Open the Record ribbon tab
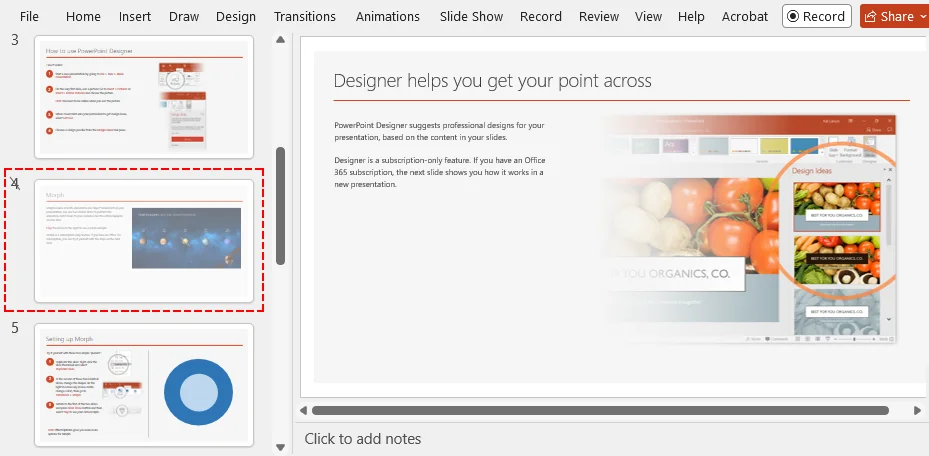929x456 pixels. tap(540, 17)
